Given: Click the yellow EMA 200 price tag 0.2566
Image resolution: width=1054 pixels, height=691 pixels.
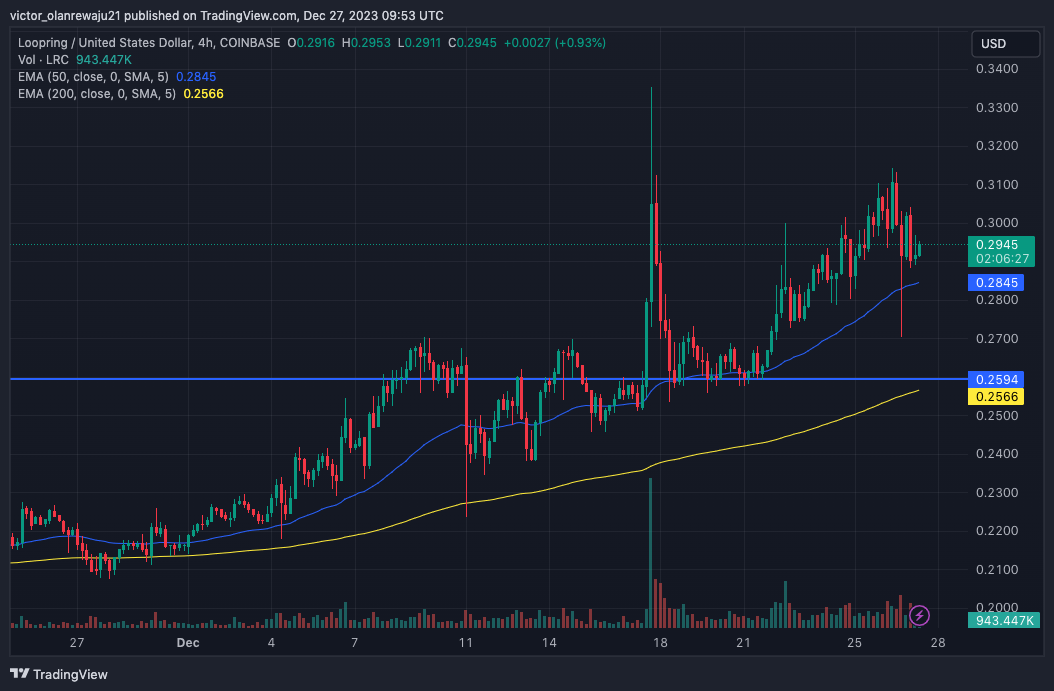Looking at the screenshot, I should coord(996,397).
